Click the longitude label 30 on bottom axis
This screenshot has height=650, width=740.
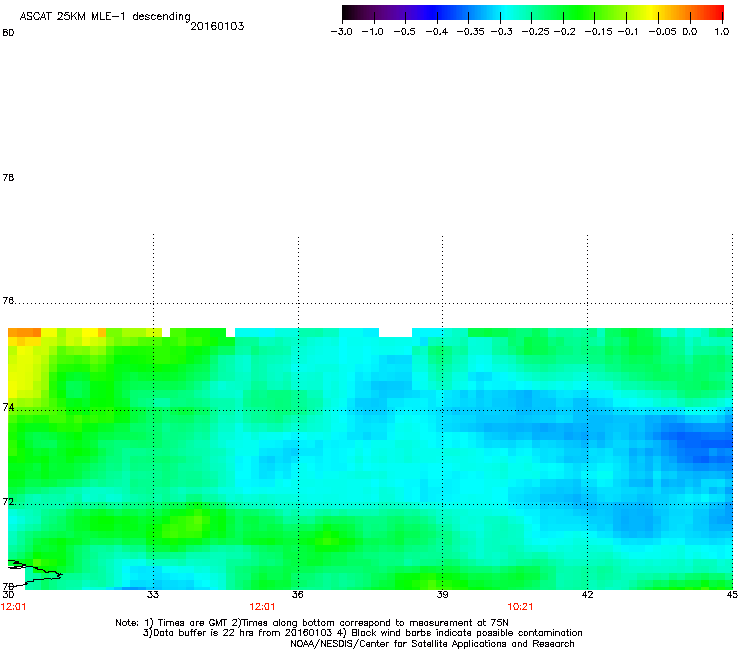pos(8,595)
